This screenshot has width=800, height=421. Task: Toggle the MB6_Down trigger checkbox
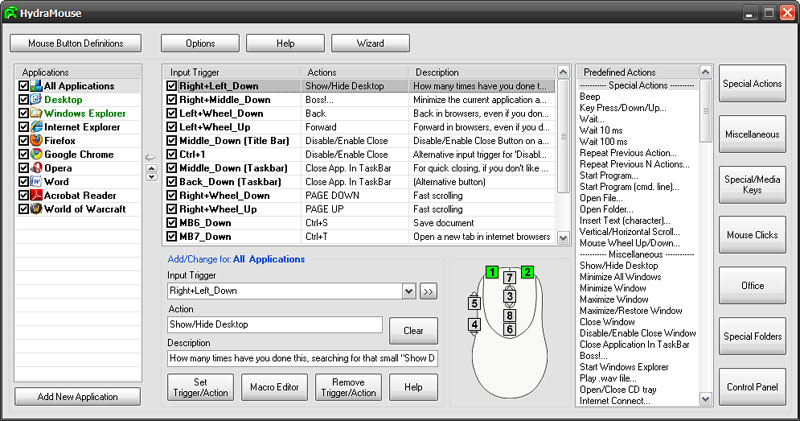tap(172, 223)
